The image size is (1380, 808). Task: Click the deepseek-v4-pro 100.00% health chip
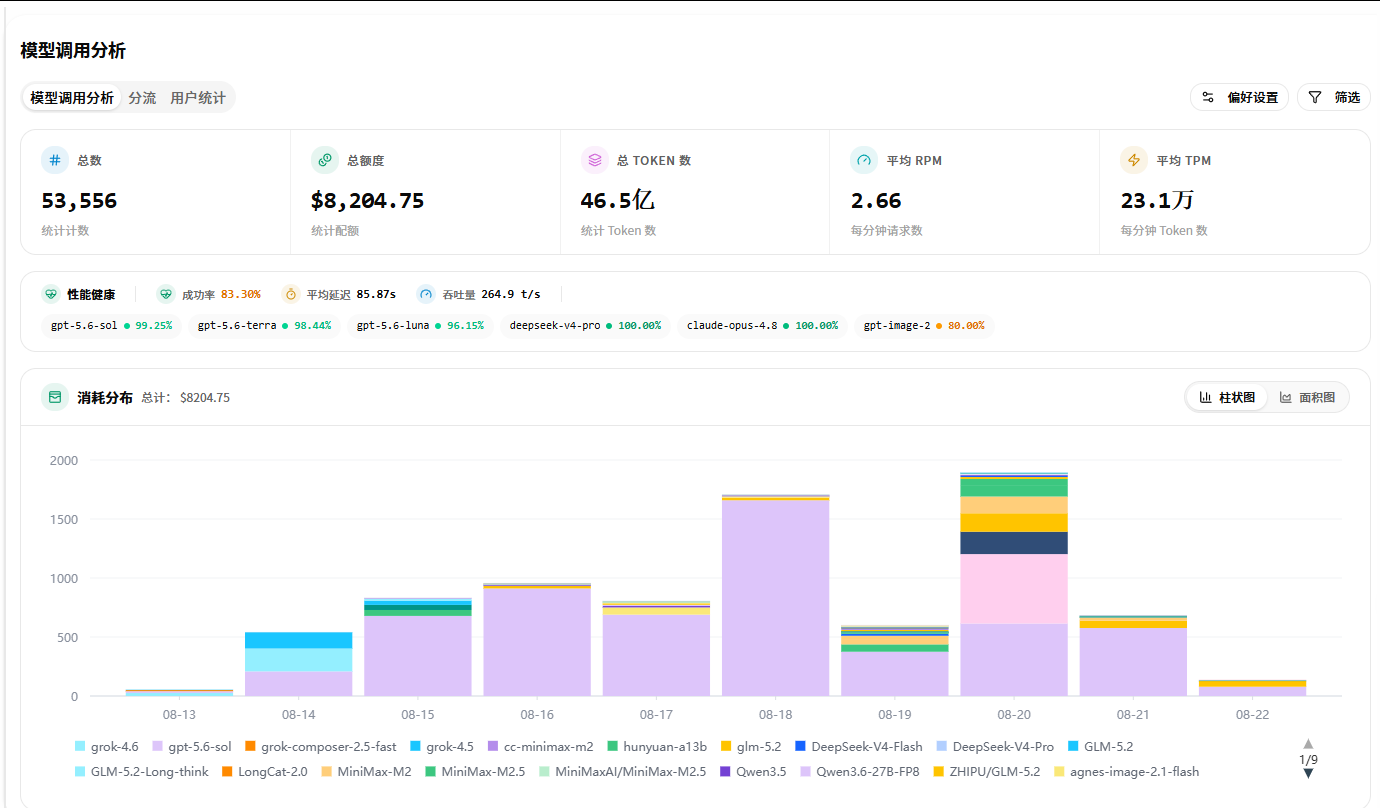(585, 326)
